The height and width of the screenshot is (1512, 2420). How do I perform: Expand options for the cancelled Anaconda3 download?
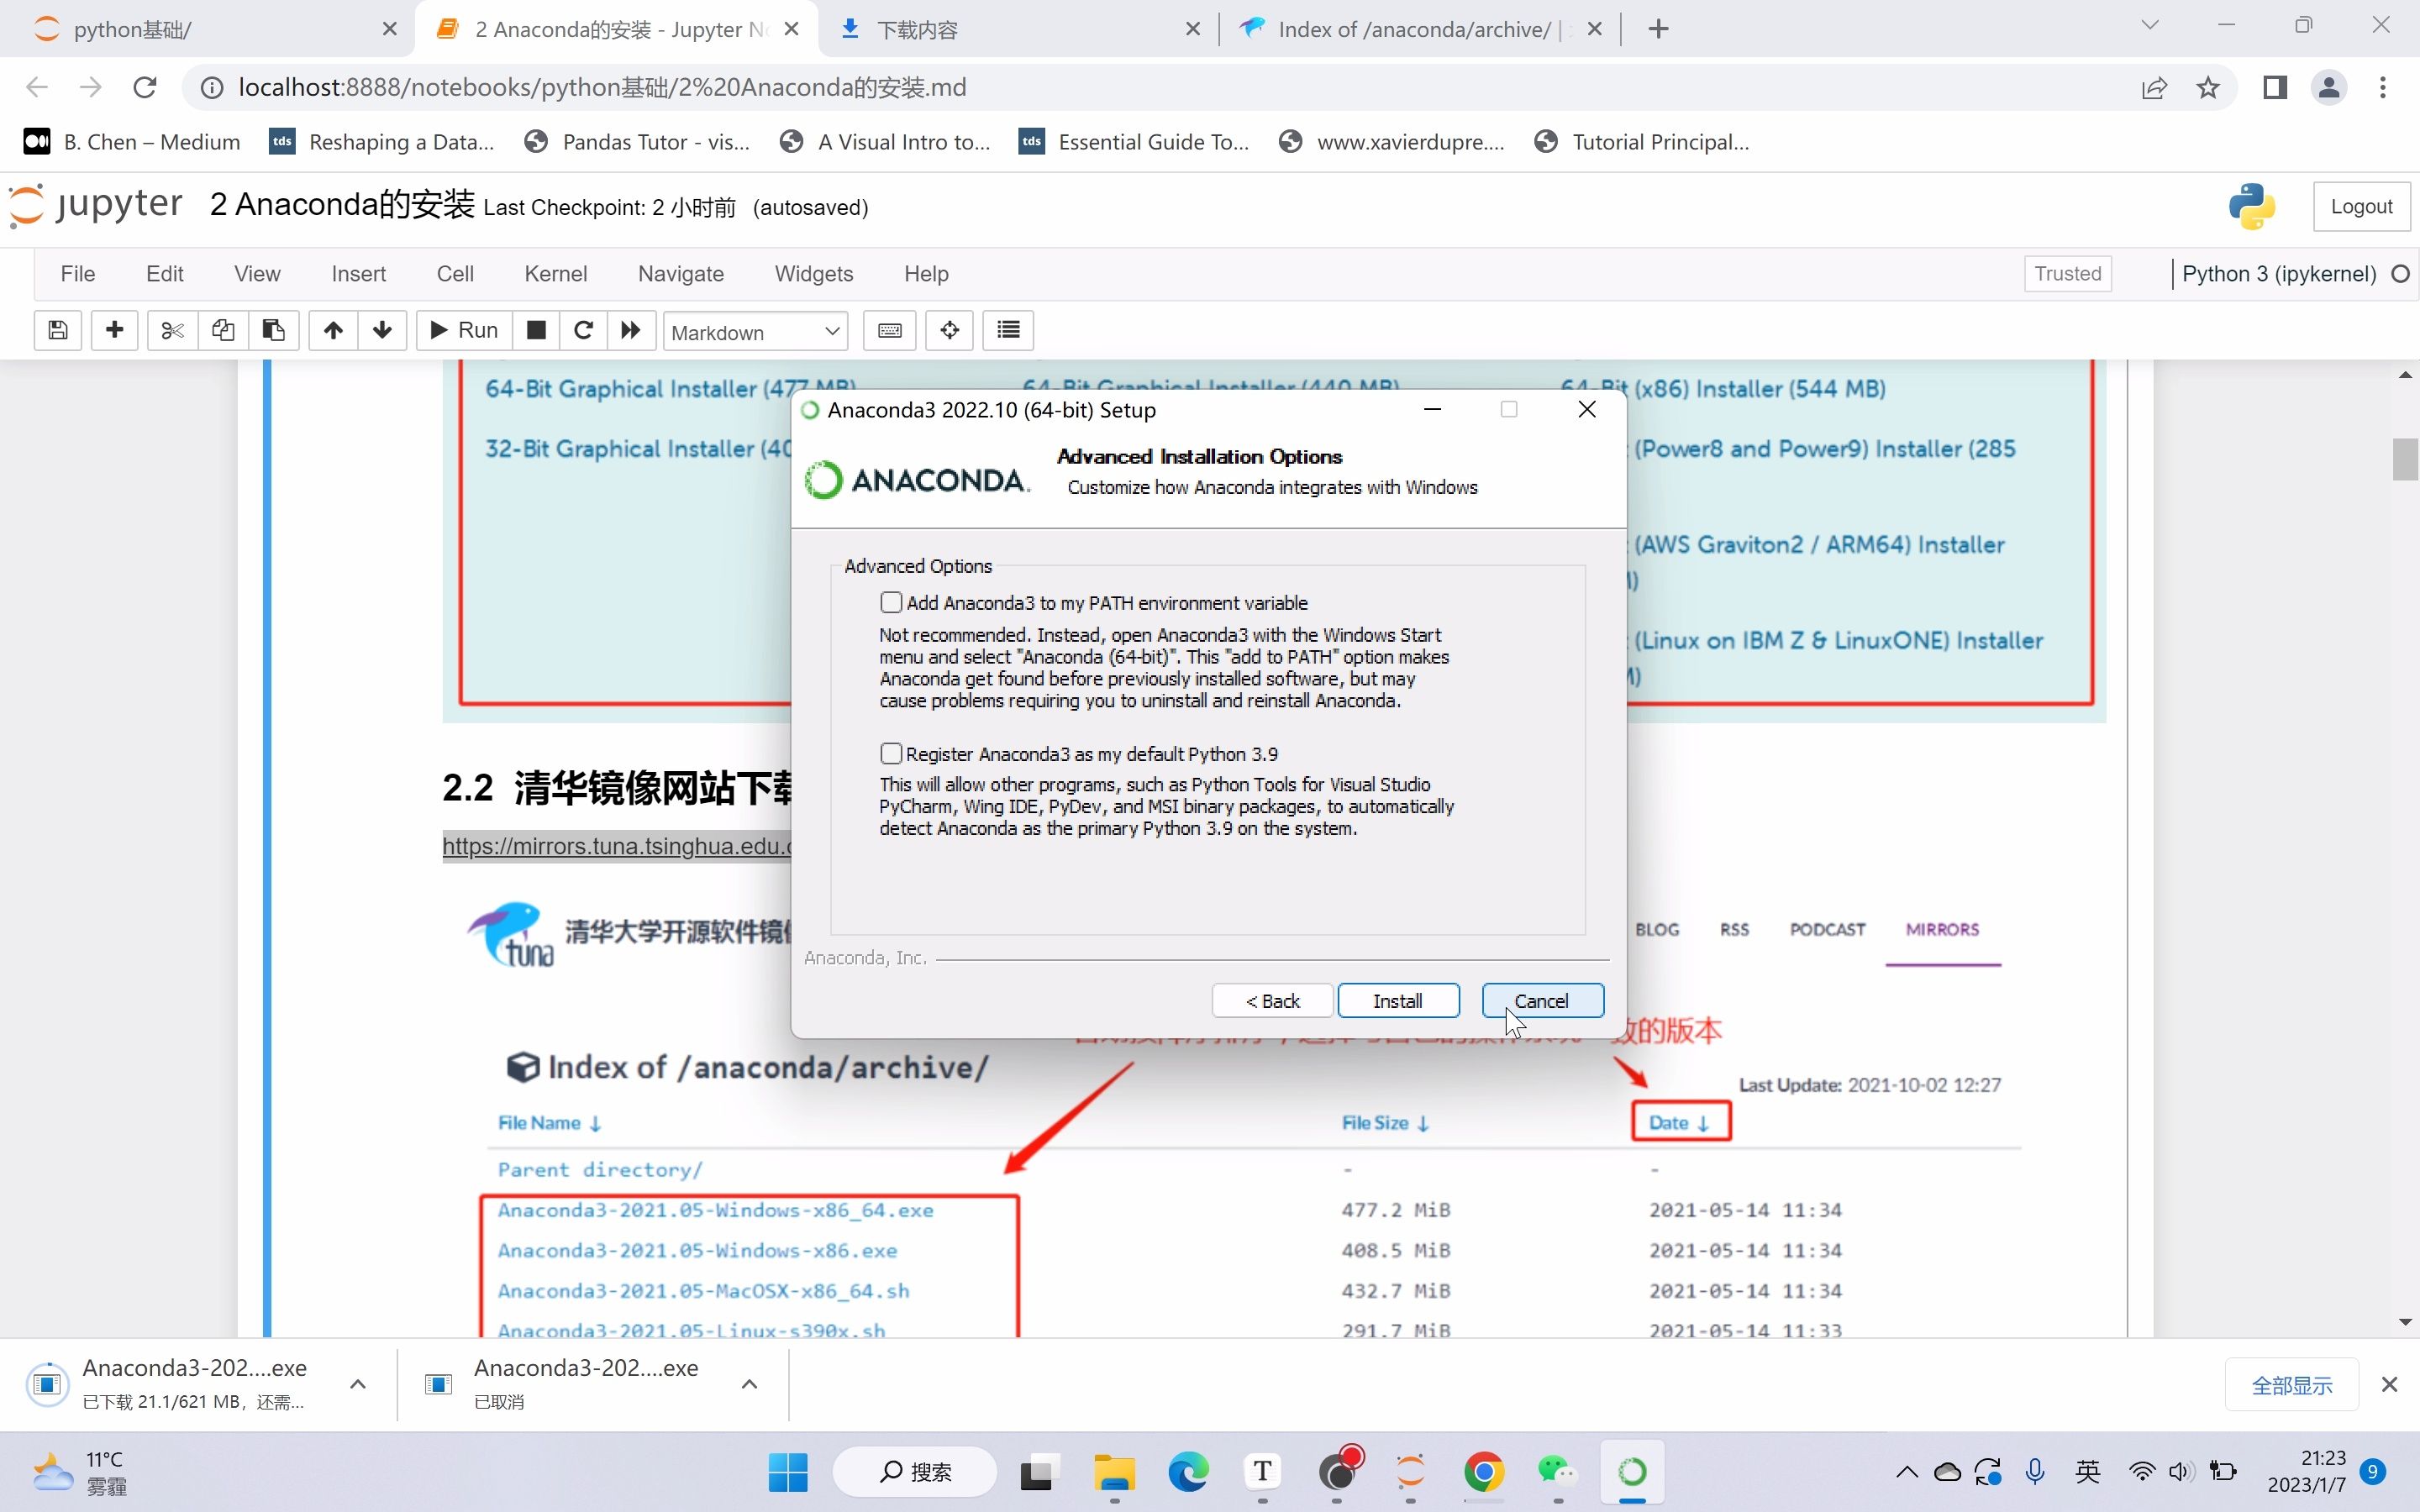749,1384
